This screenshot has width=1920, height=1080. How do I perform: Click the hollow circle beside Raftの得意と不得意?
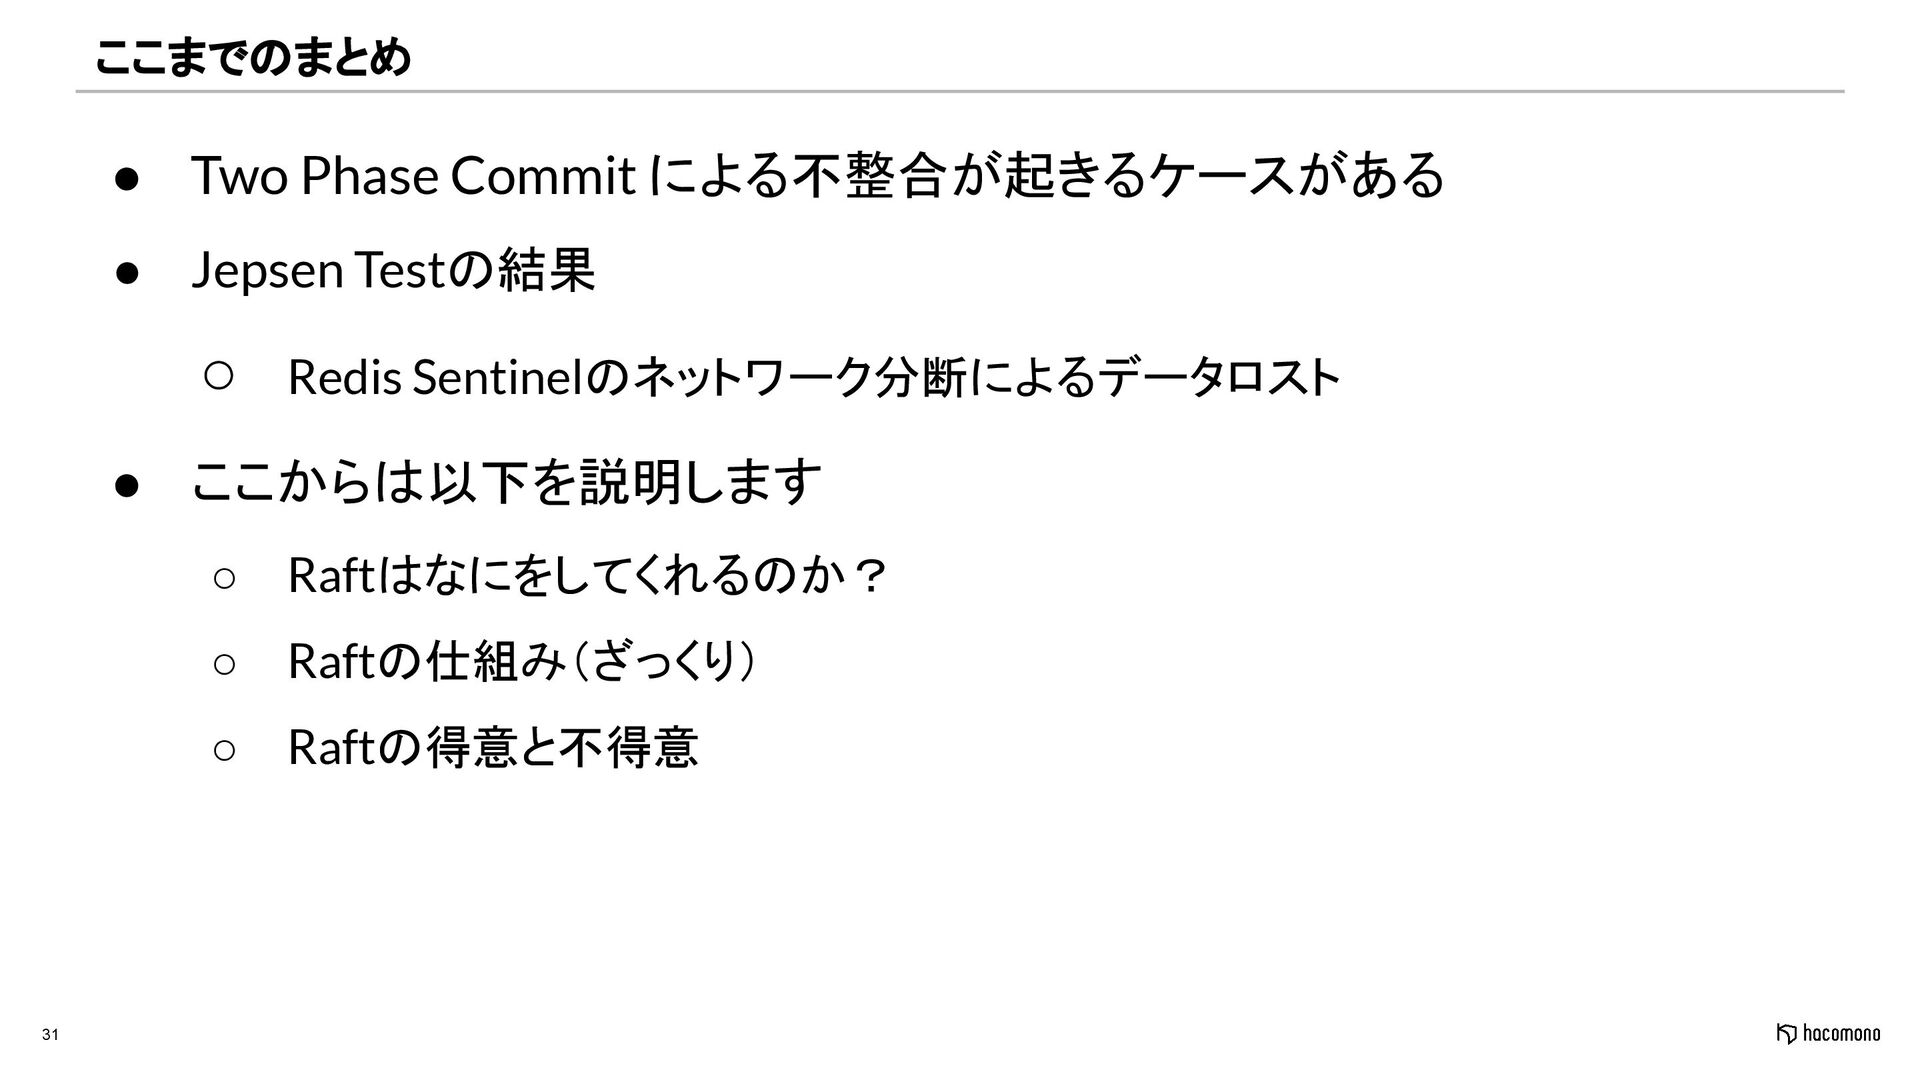point(224,750)
